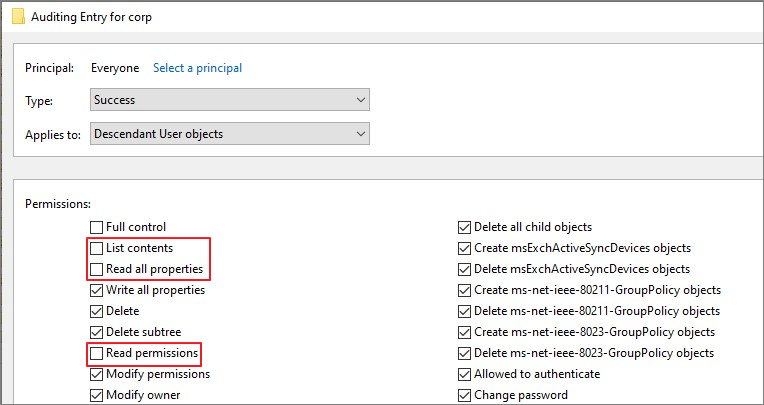Uncheck Delete ms-net-ieee-8023-GroupPolicy objects checkbox
This screenshot has width=764, height=405.
point(464,353)
